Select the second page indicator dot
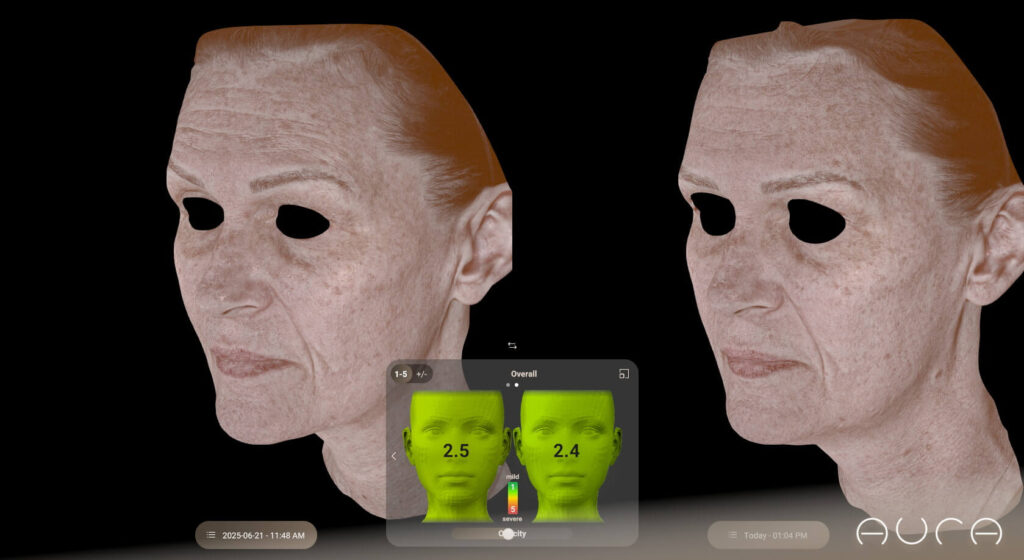This screenshot has height=560, width=1024. coord(517,385)
